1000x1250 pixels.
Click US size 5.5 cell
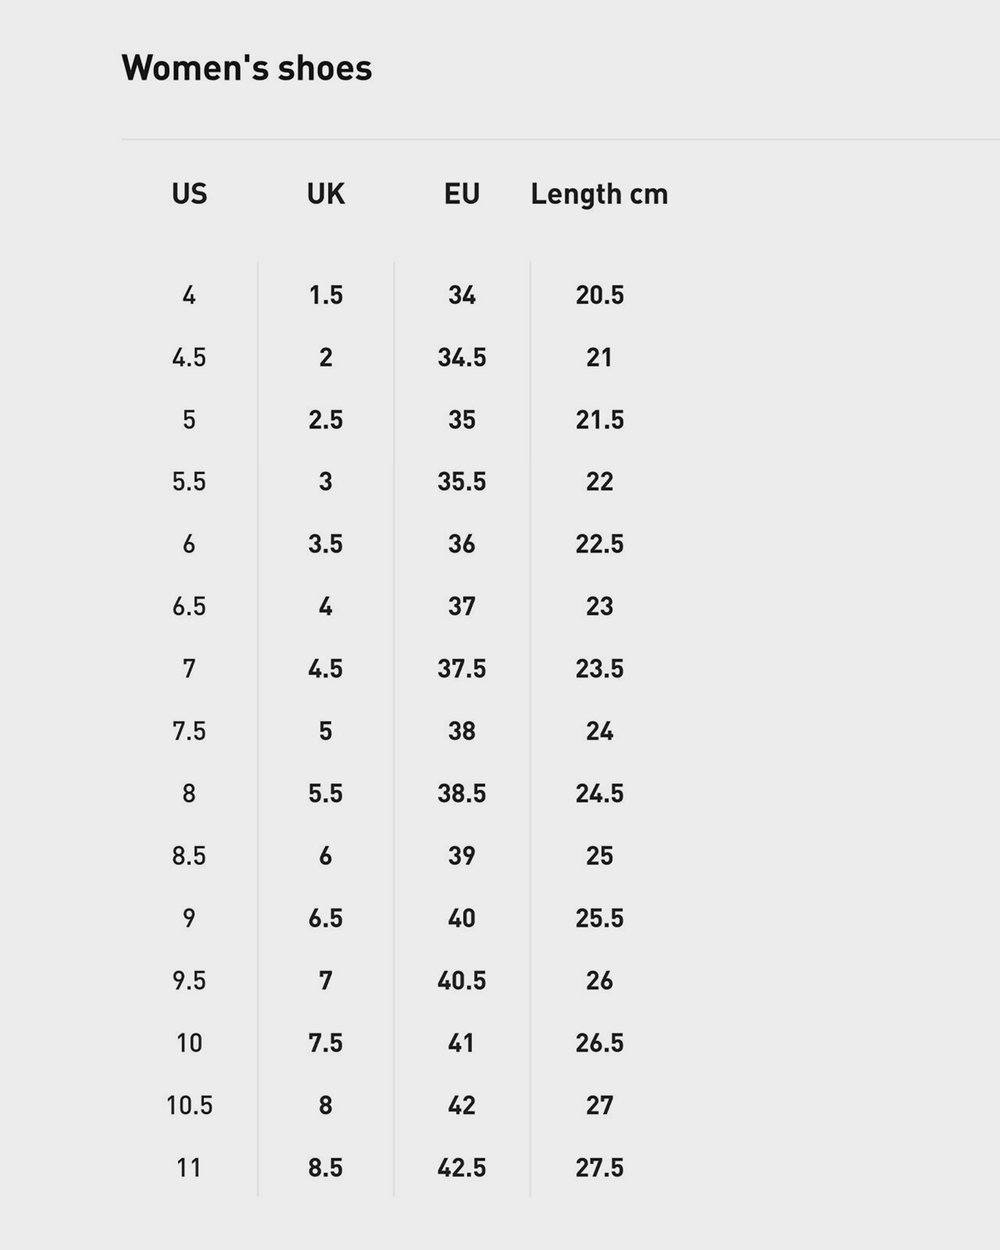[x=189, y=482]
